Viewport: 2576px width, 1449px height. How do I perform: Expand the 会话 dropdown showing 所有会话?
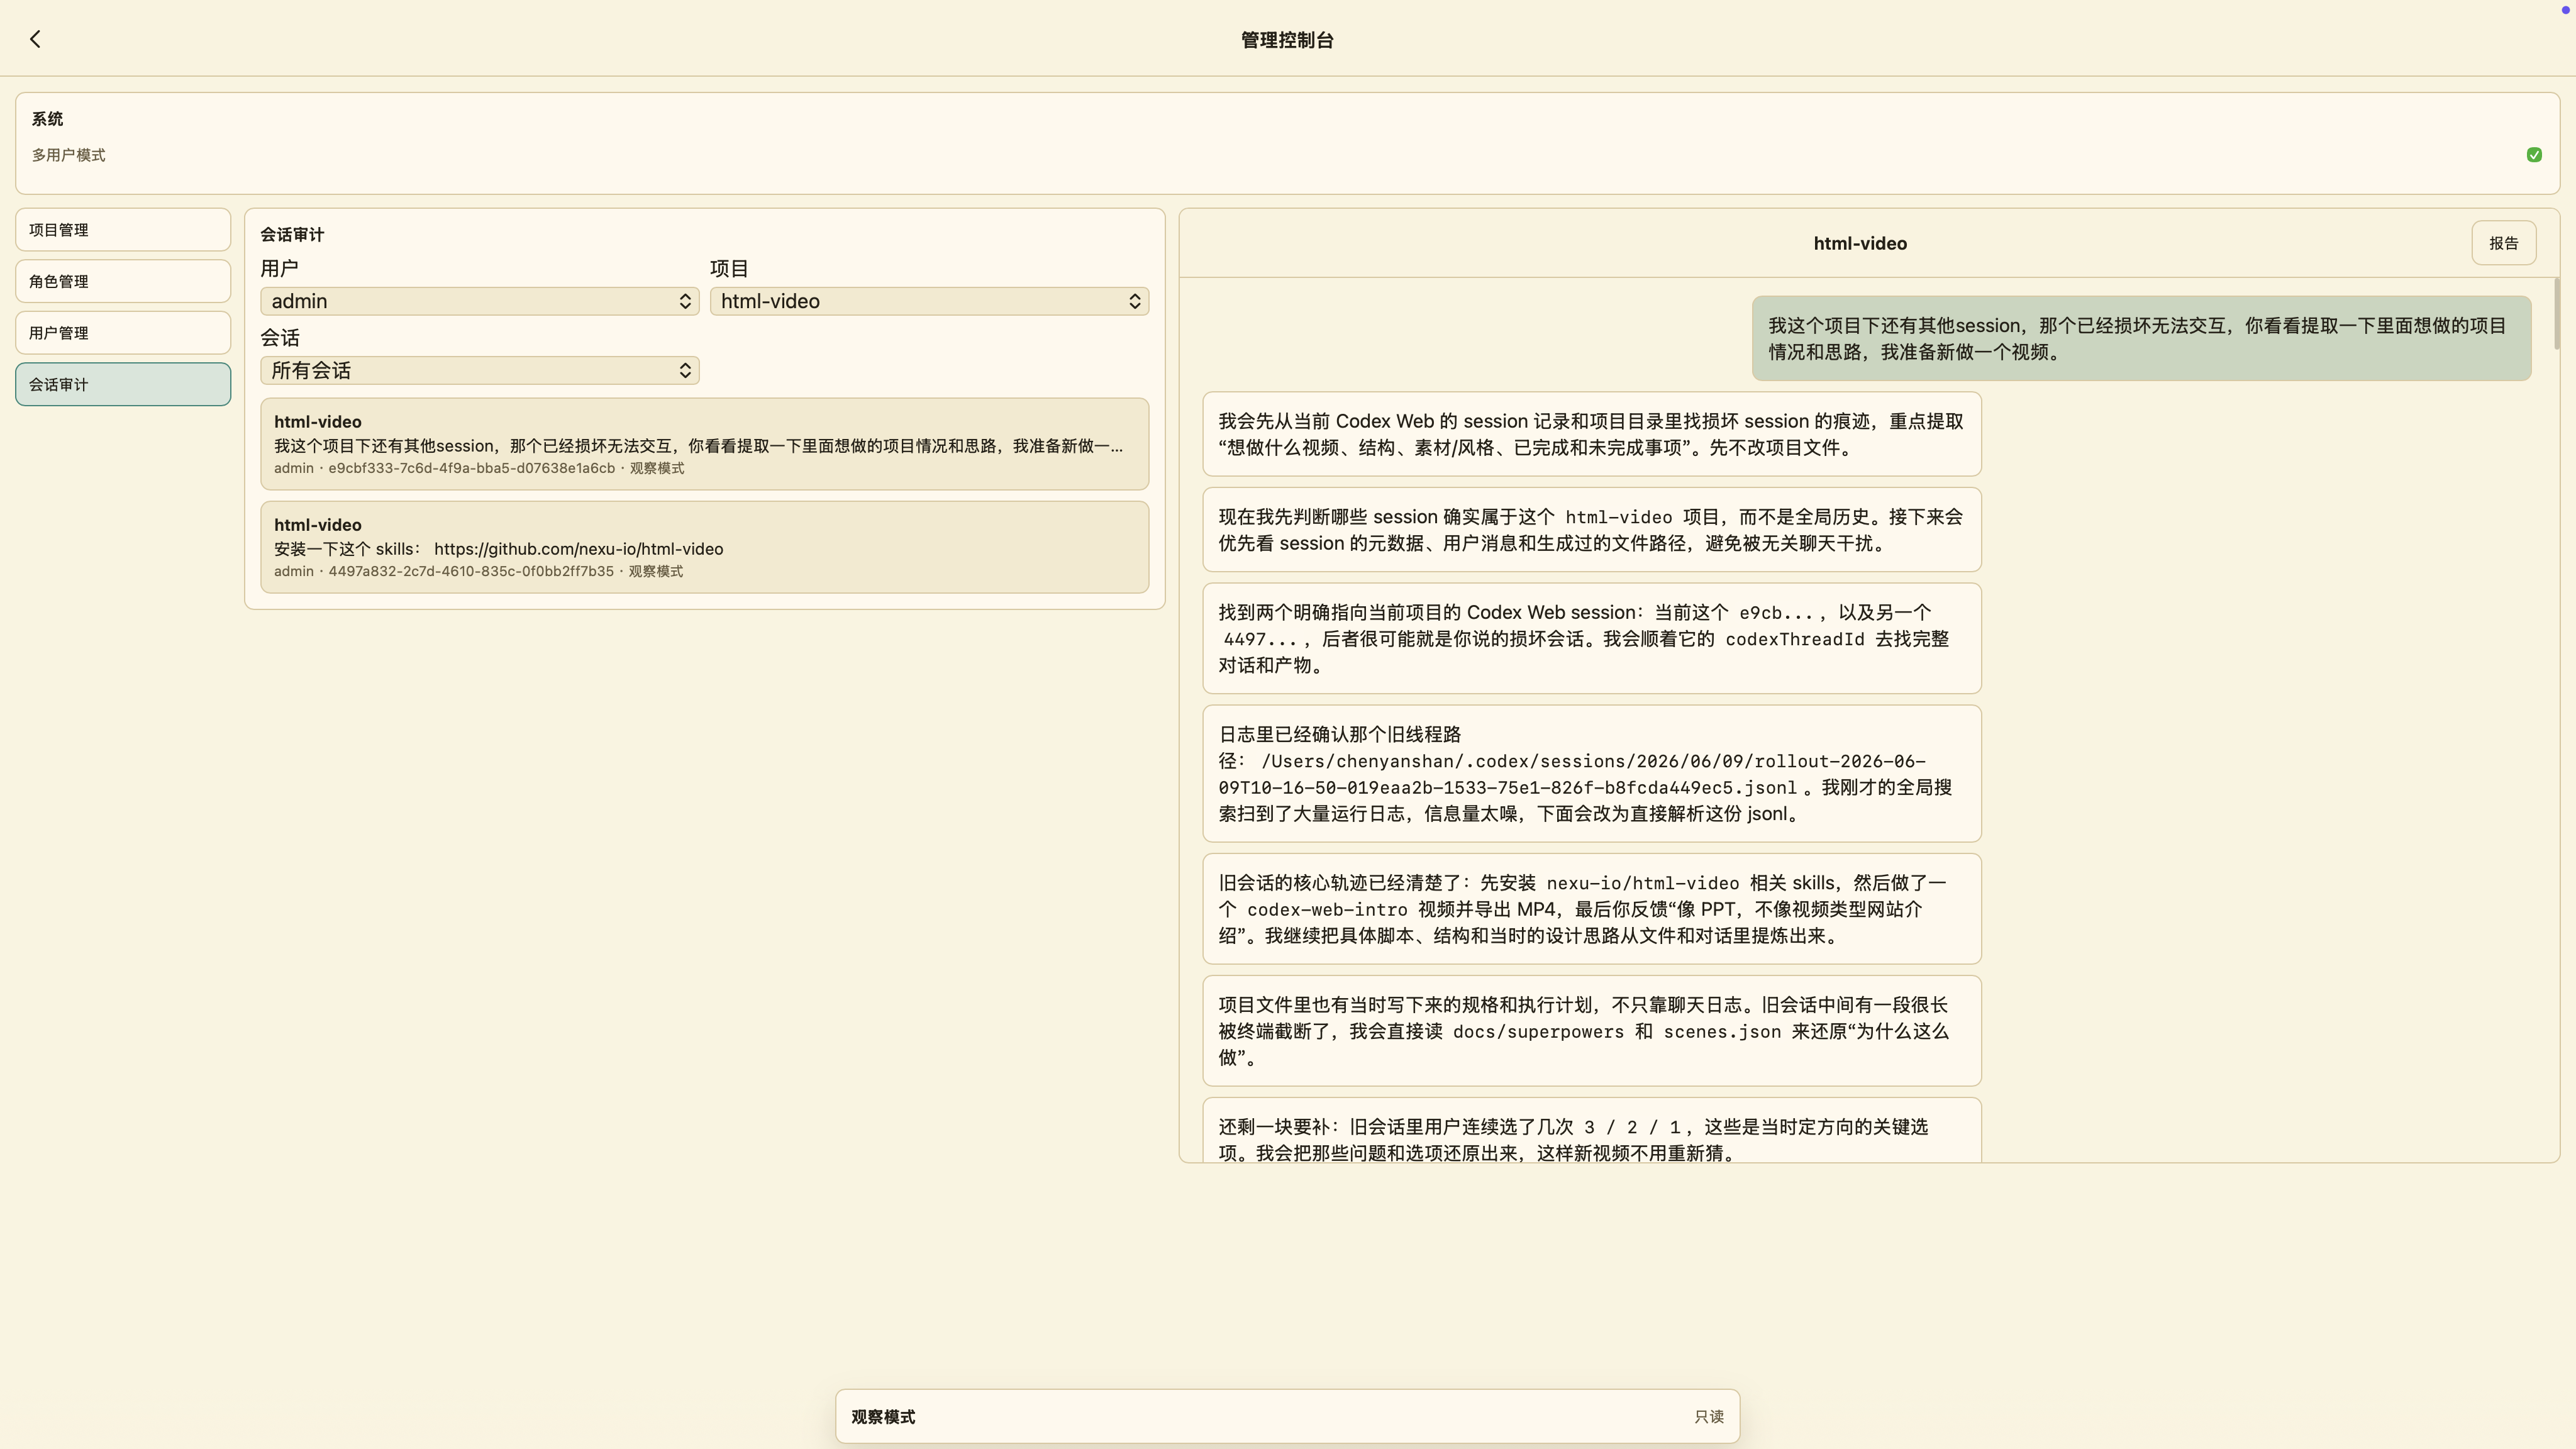click(480, 370)
